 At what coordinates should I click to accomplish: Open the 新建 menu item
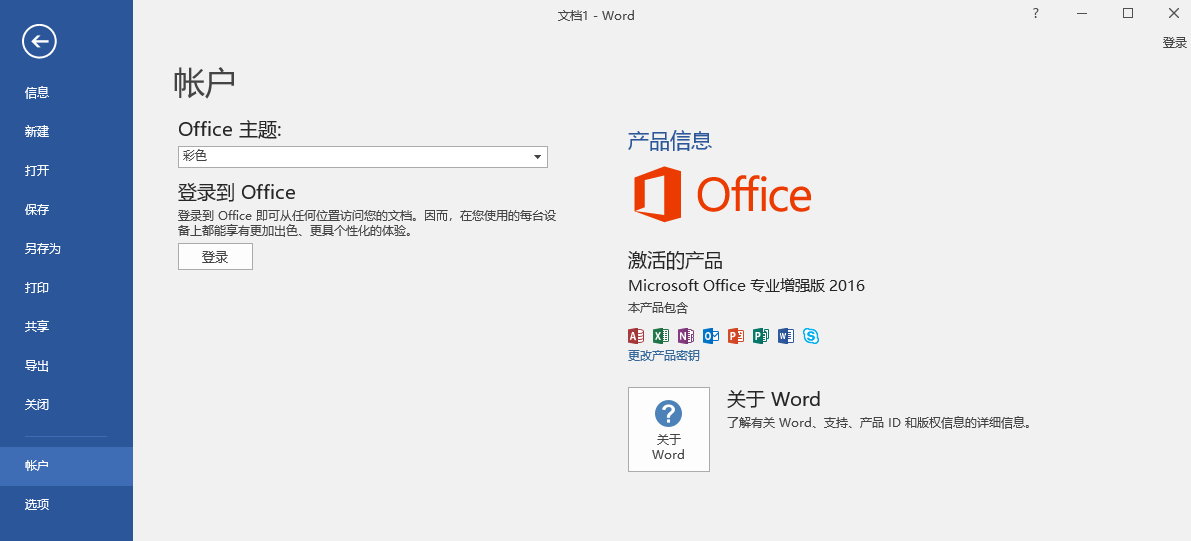pyautogui.click(x=66, y=131)
